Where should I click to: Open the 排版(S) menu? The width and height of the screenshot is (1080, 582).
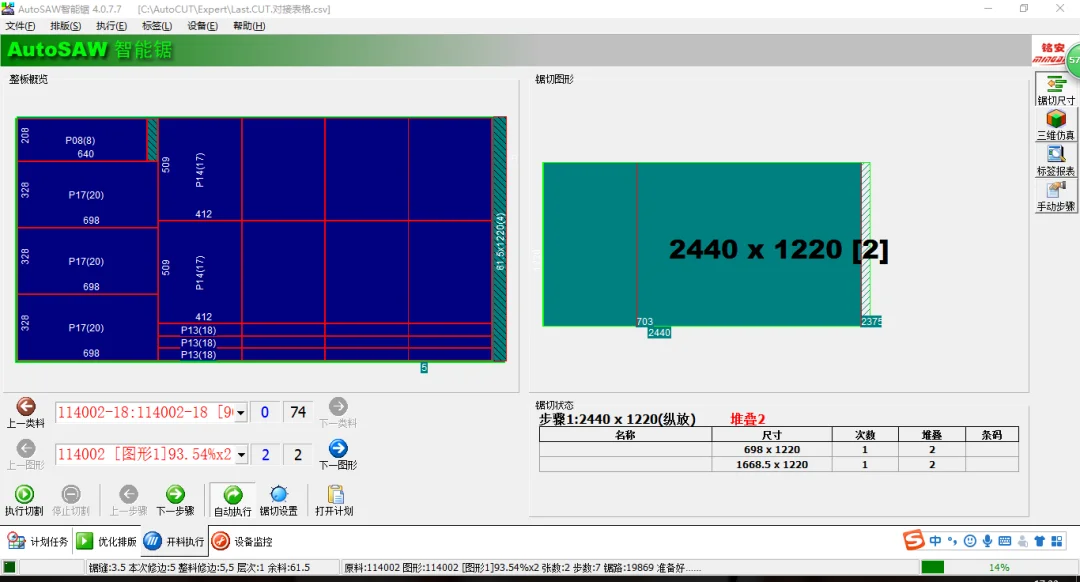click(66, 26)
